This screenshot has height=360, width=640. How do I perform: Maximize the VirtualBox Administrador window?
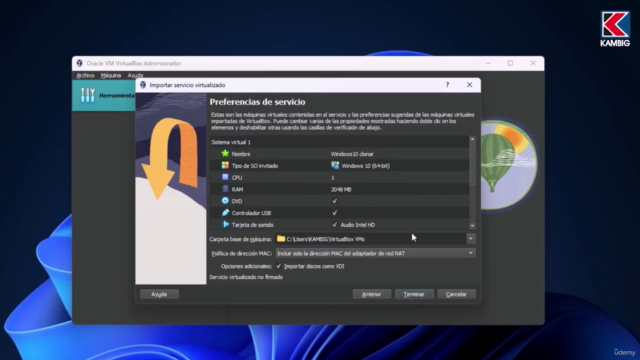click(x=510, y=63)
